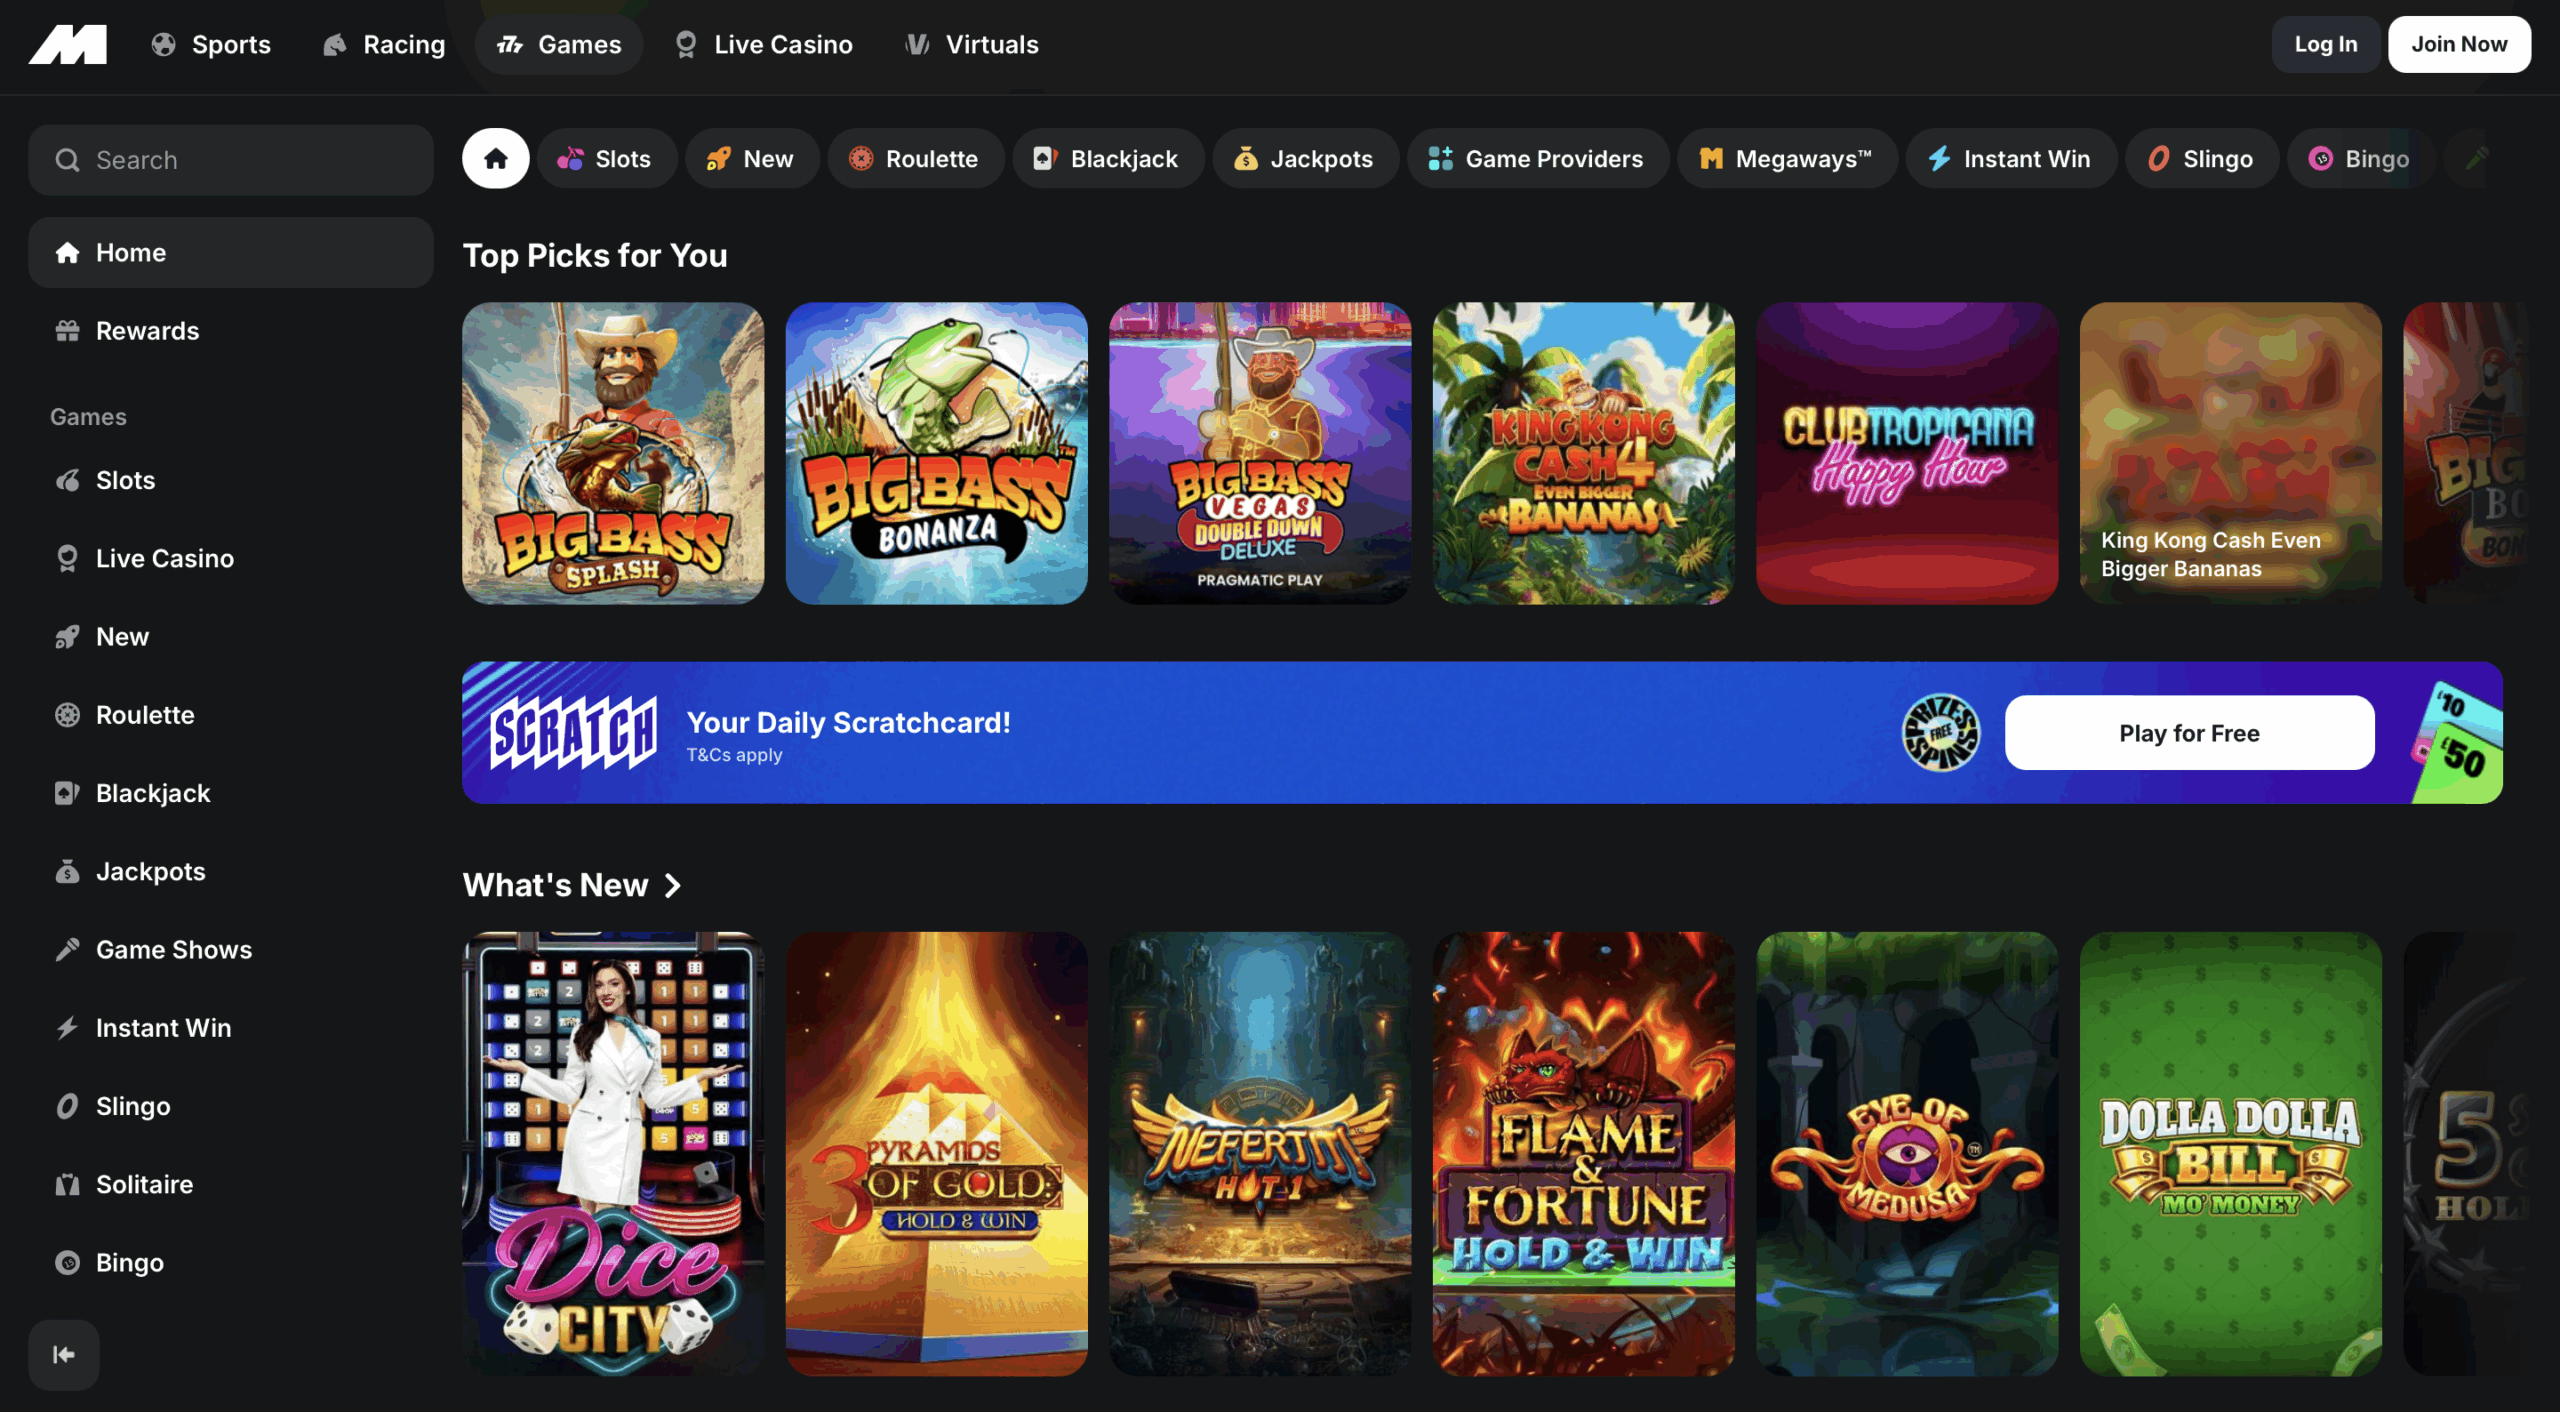Screen dimensions: 2560x1412
Task: Click the home icon category chip
Action: point(496,158)
